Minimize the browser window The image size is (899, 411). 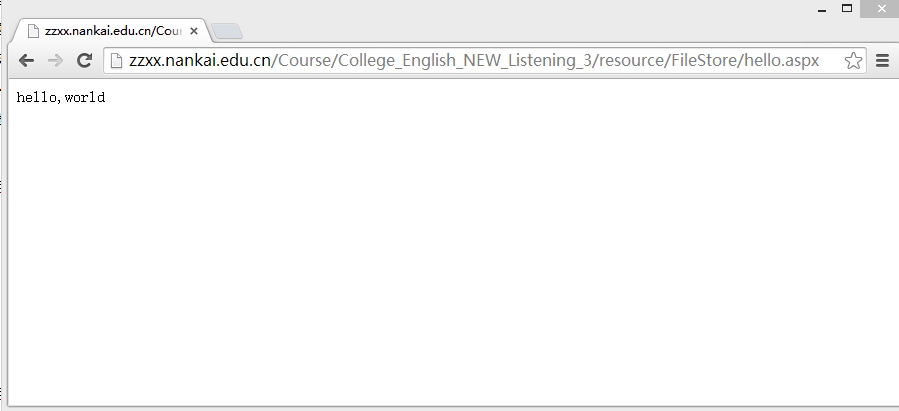pyautogui.click(x=822, y=9)
